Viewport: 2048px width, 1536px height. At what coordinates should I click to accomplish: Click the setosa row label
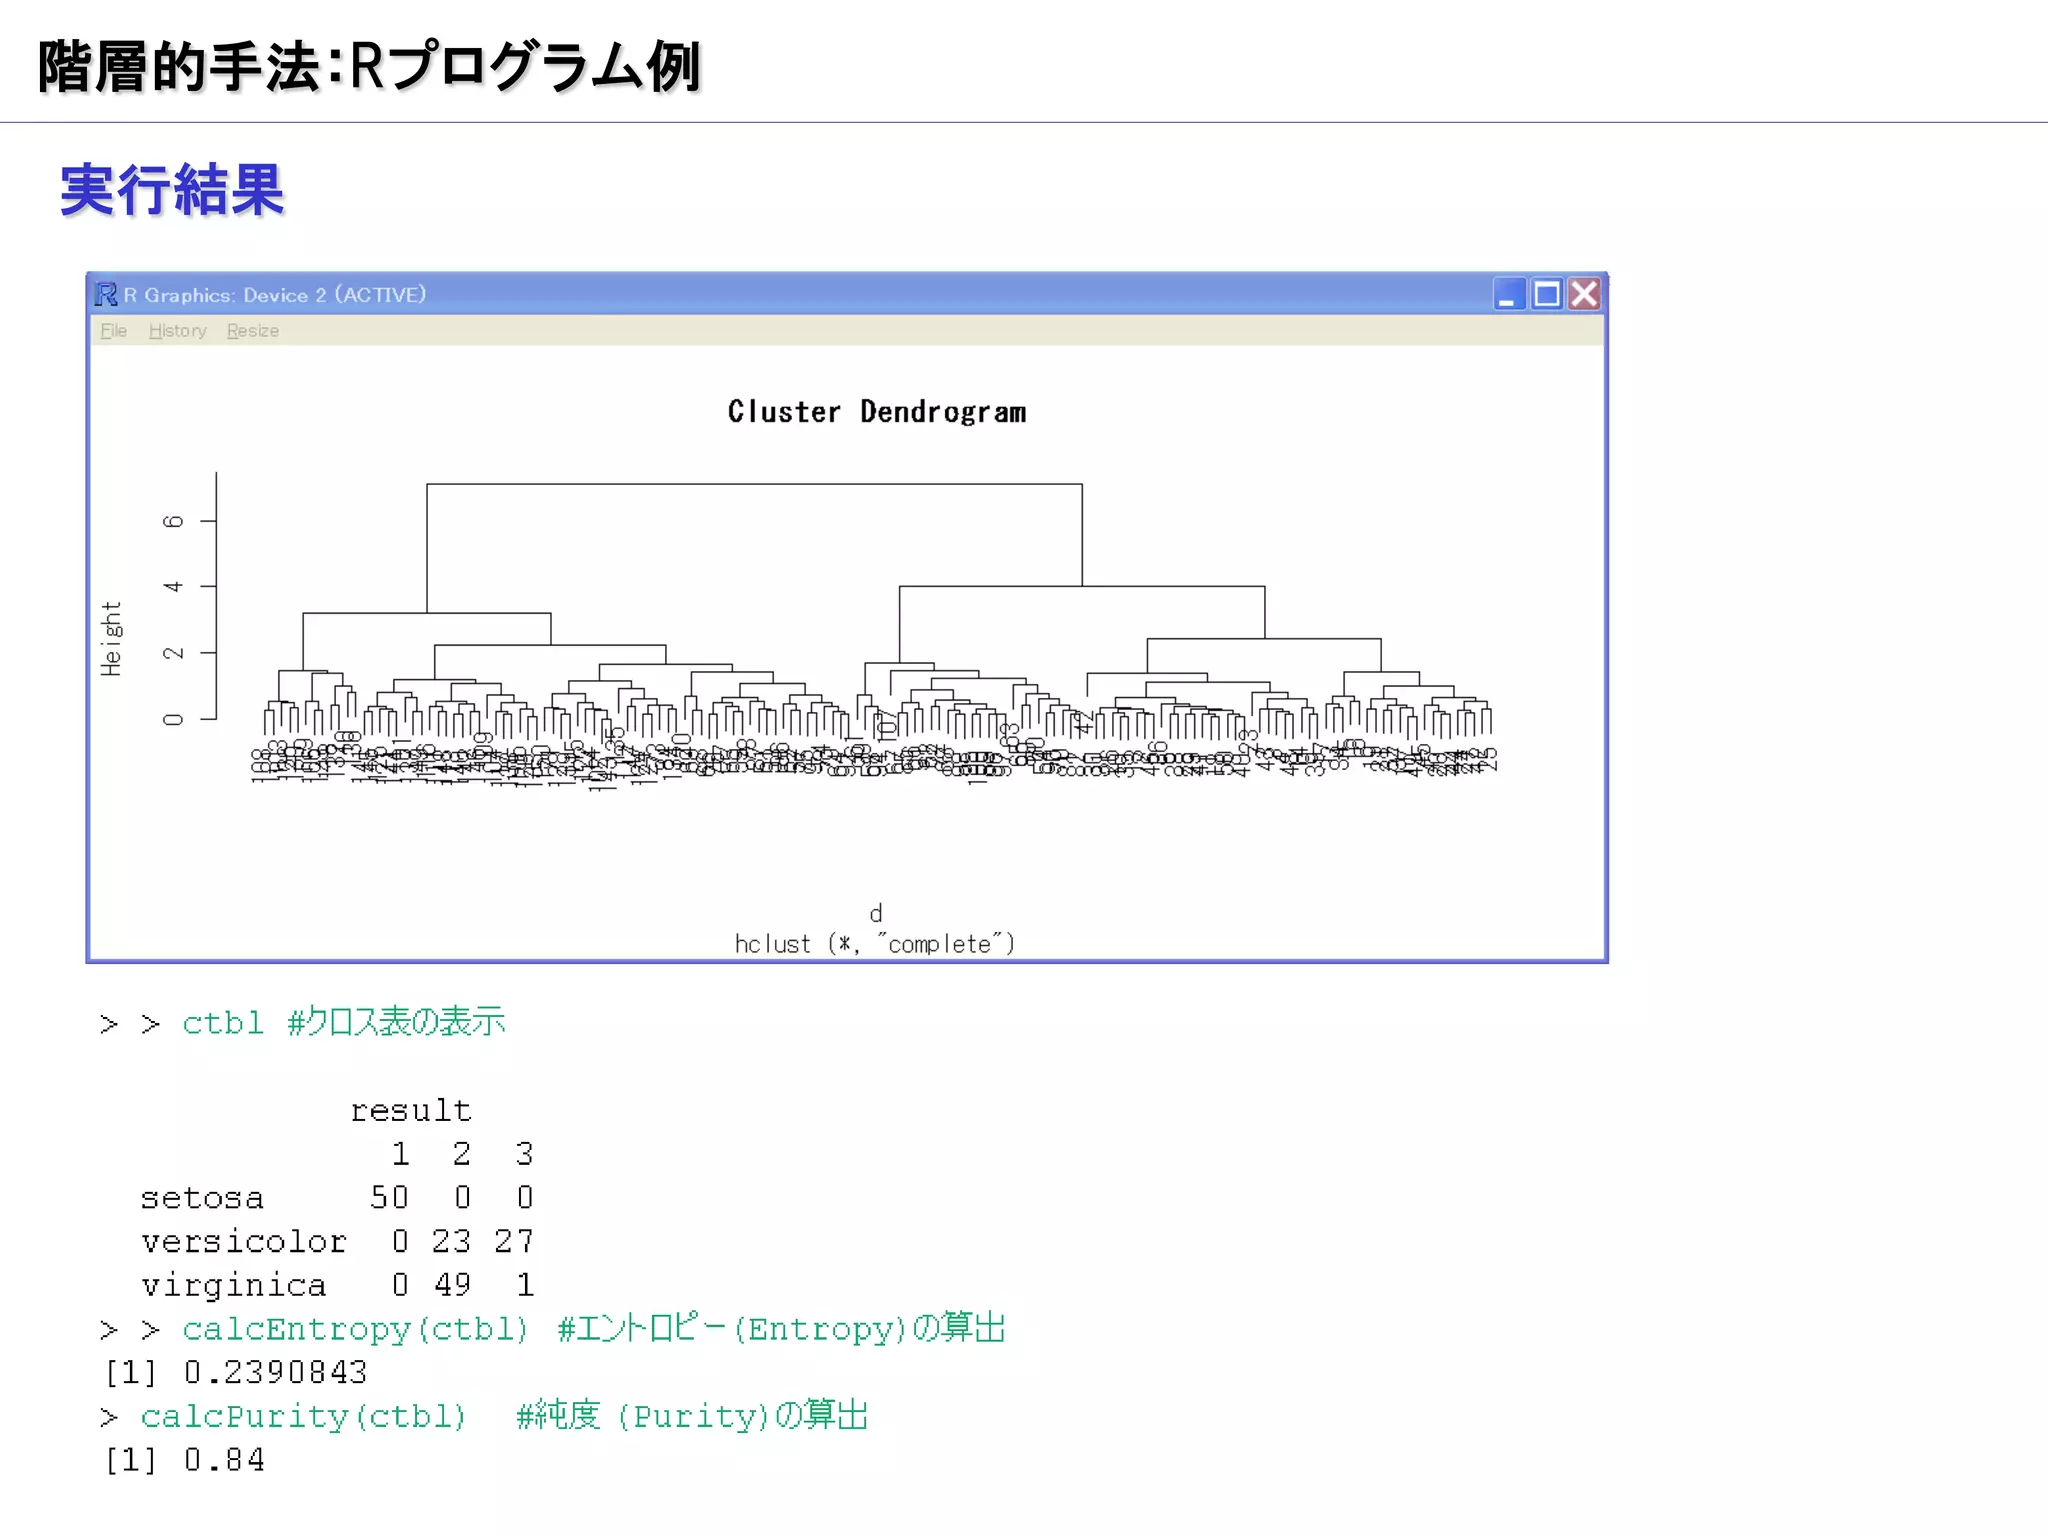(x=202, y=1198)
